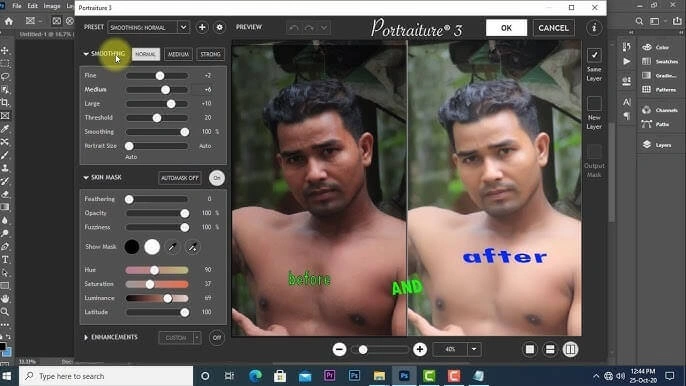Undo the last change in Portraiture
This screenshot has width=686, height=386.
click(294, 28)
